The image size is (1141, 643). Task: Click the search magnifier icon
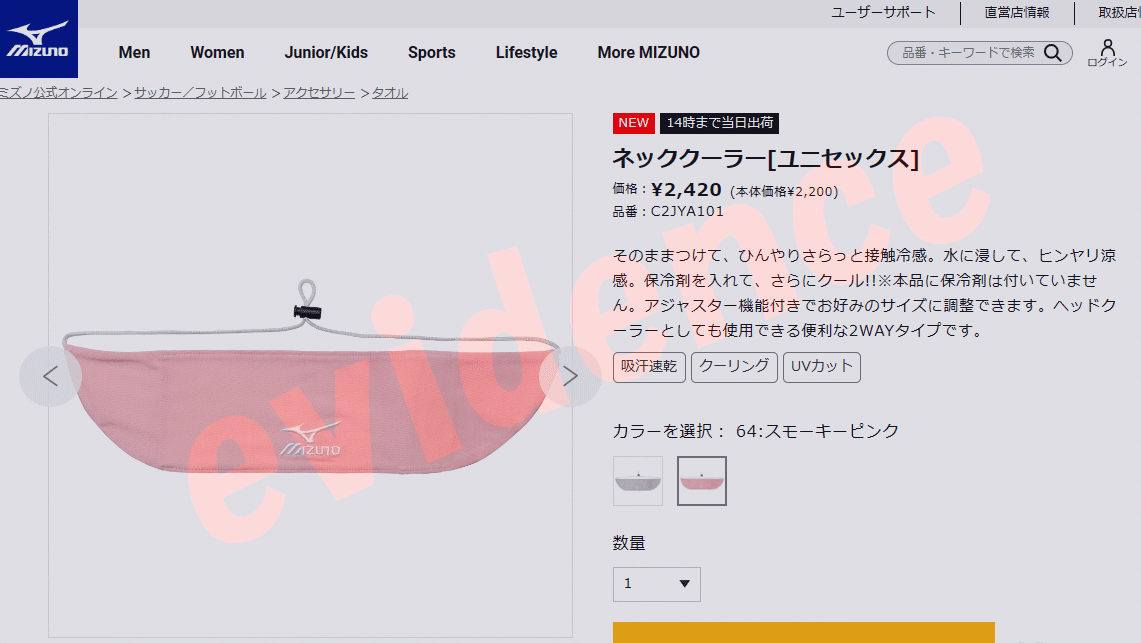[x=1052, y=52]
